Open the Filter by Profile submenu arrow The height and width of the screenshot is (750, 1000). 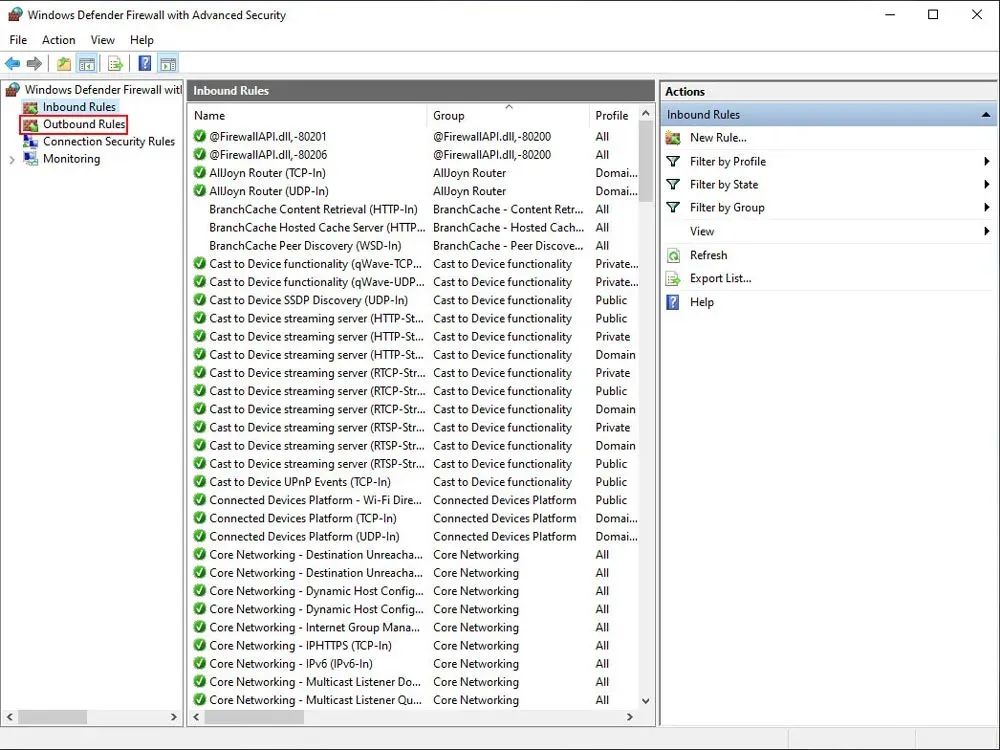[x=987, y=161]
